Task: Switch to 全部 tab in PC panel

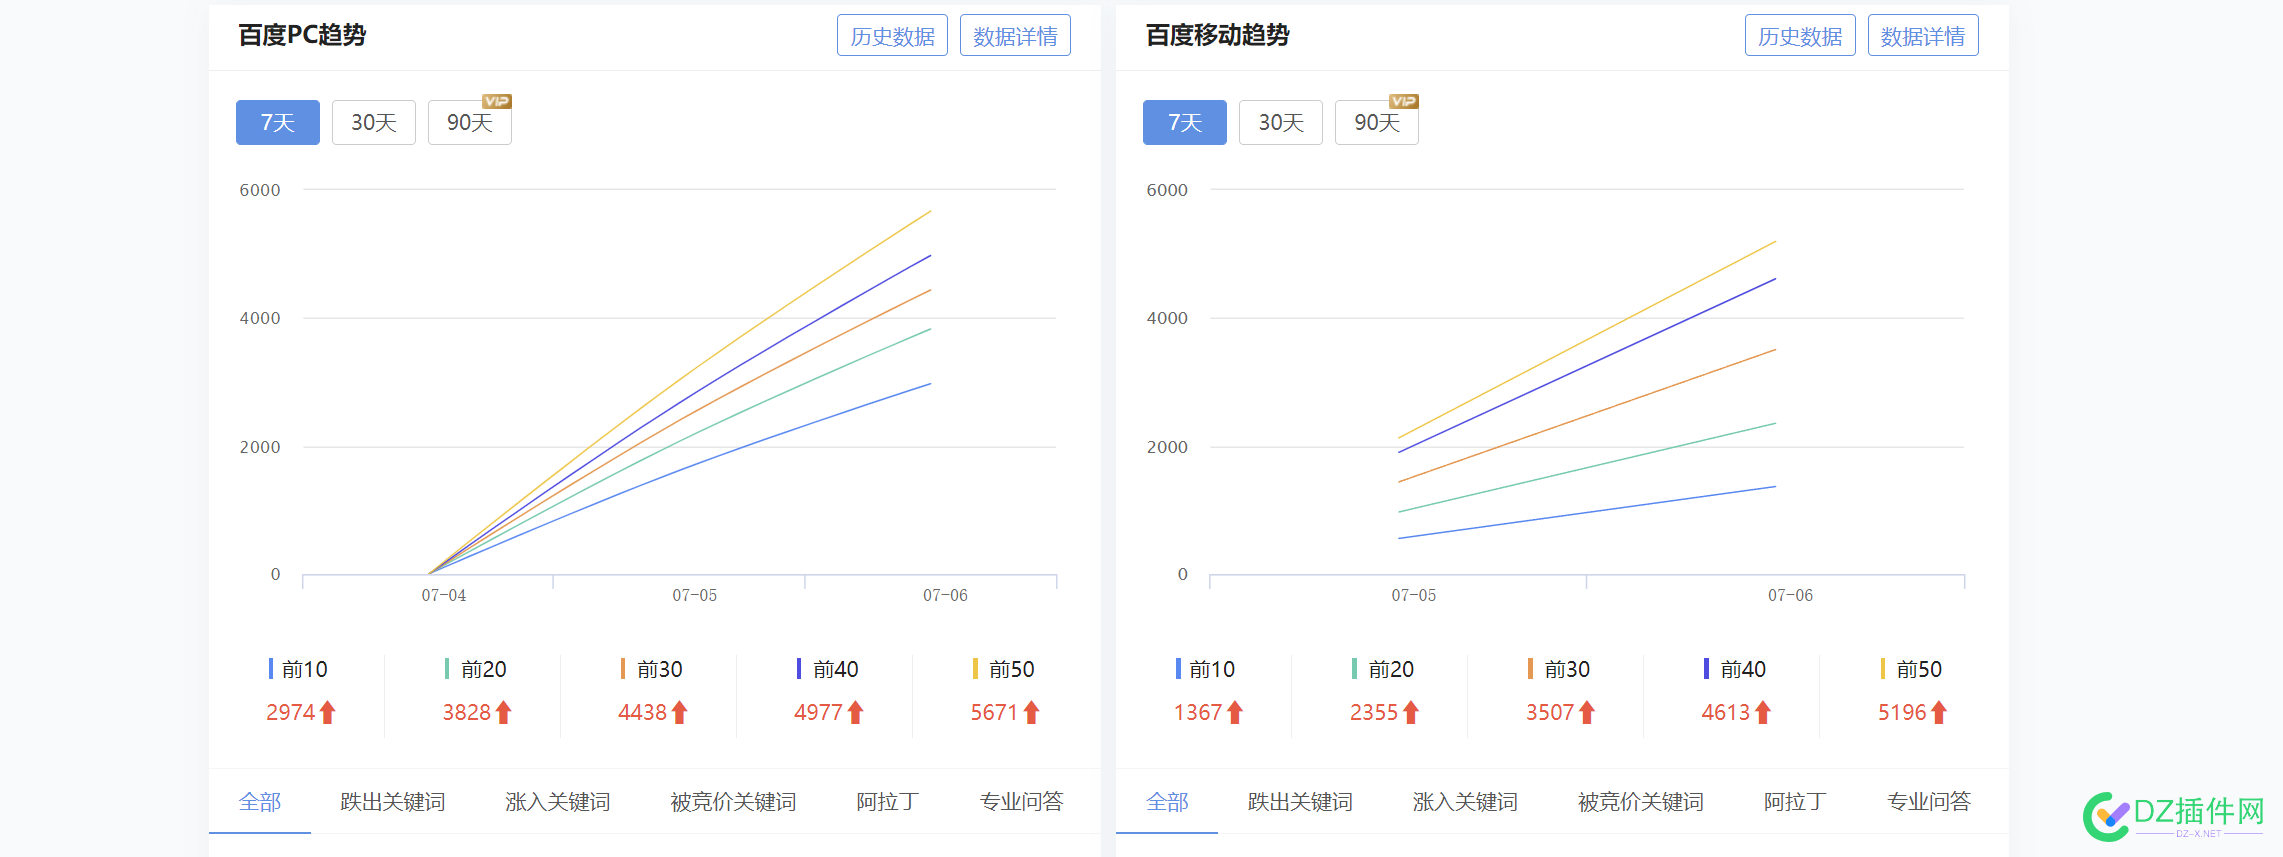Action: [260, 802]
